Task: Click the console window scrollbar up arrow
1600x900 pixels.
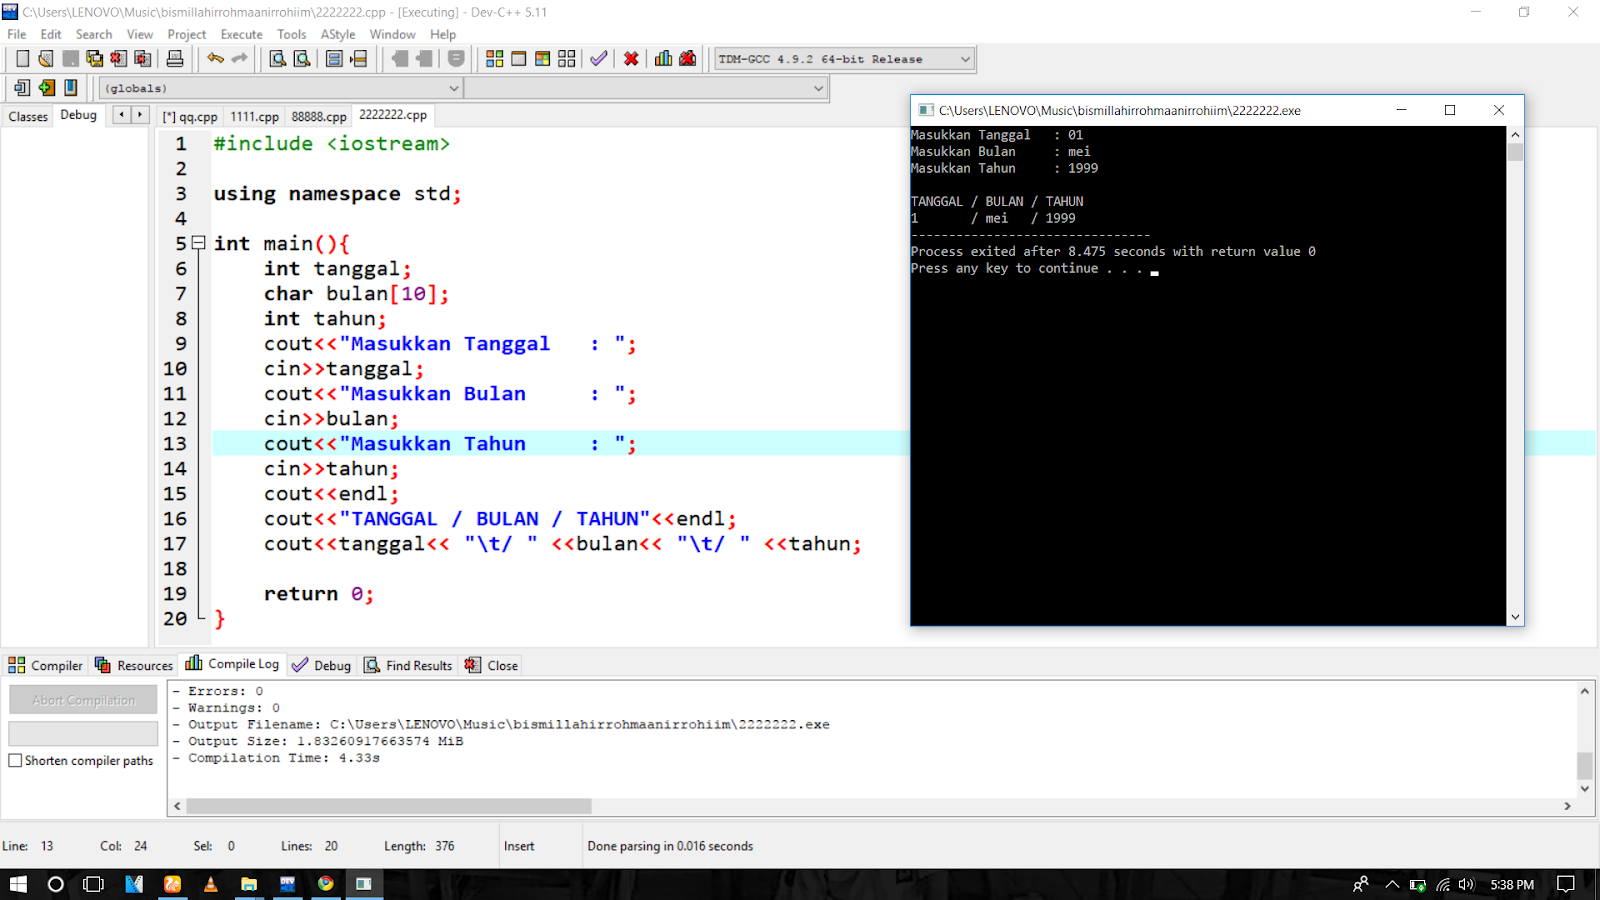Action: pyautogui.click(x=1515, y=135)
